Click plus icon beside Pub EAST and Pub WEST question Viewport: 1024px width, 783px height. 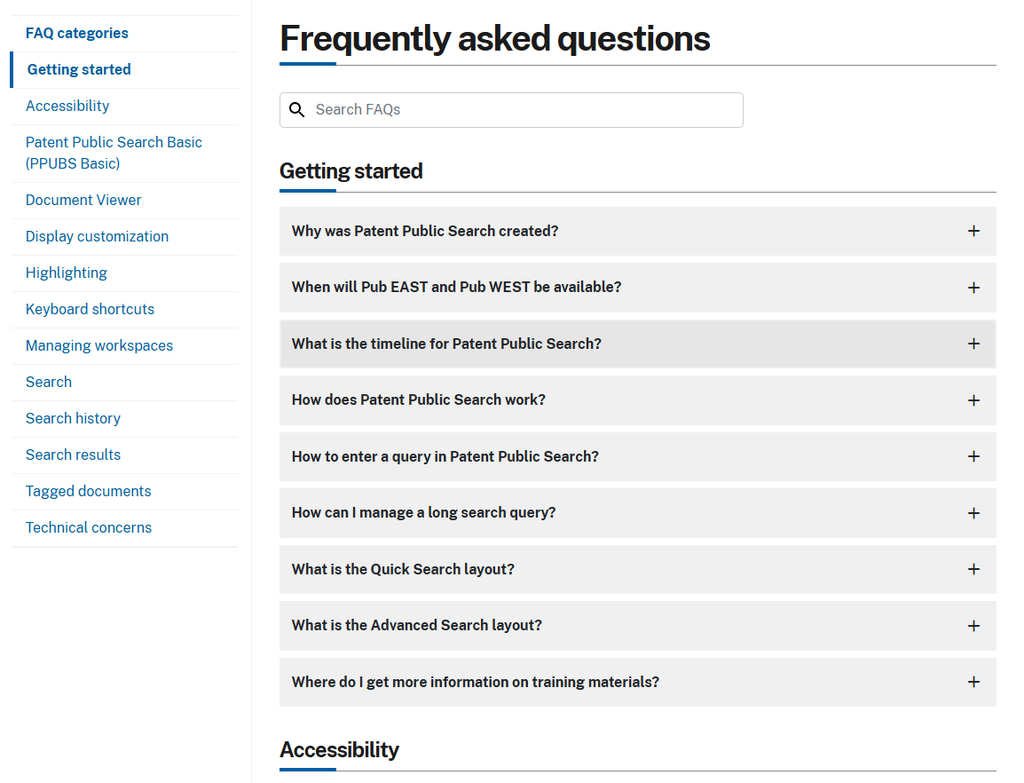tap(973, 288)
